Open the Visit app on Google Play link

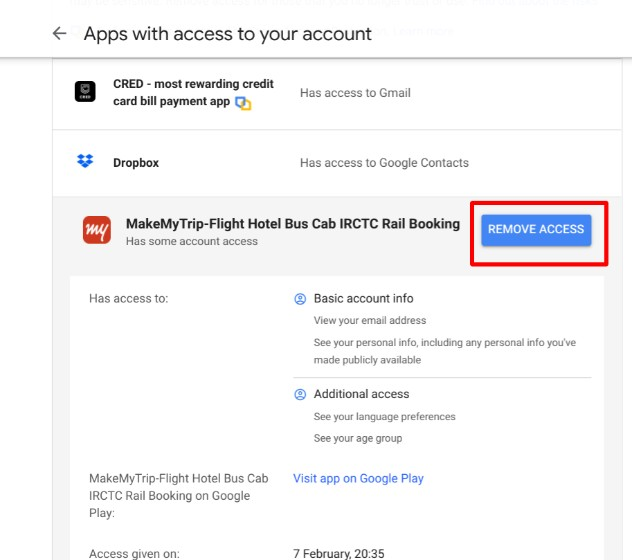[x=358, y=478]
